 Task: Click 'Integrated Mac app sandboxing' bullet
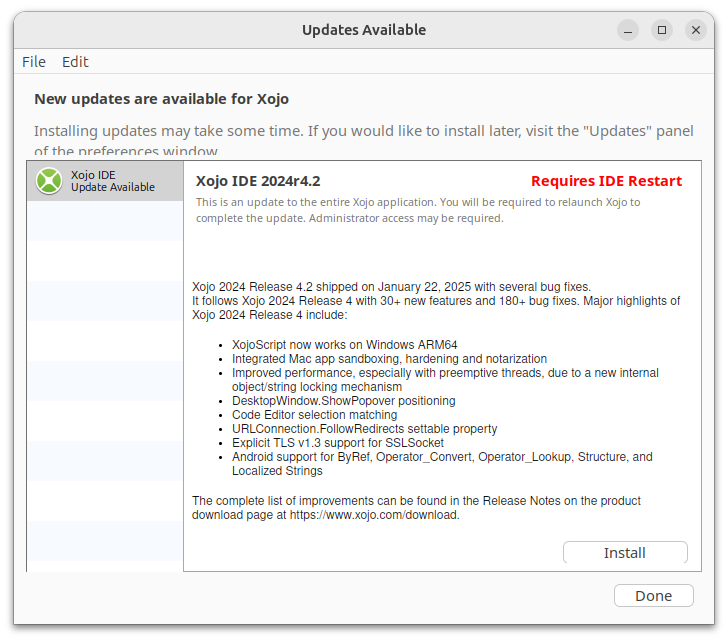(x=389, y=359)
